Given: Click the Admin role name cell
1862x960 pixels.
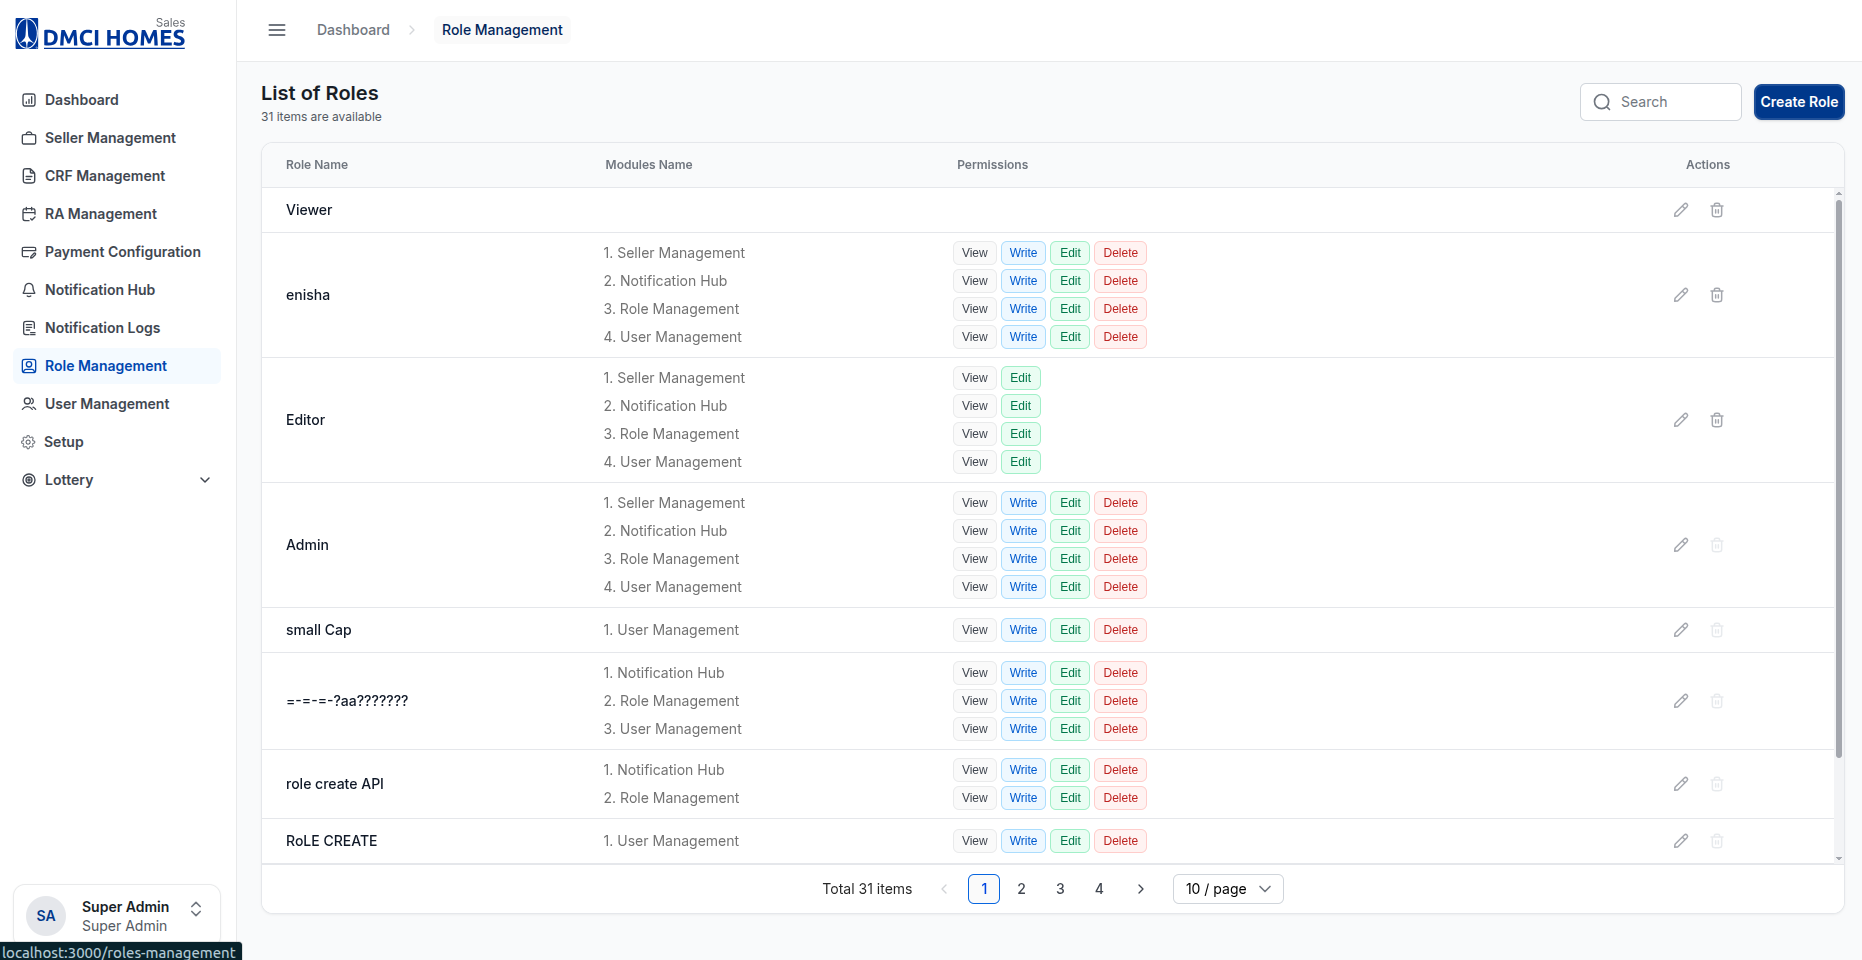Looking at the screenshot, I should 307,545.
